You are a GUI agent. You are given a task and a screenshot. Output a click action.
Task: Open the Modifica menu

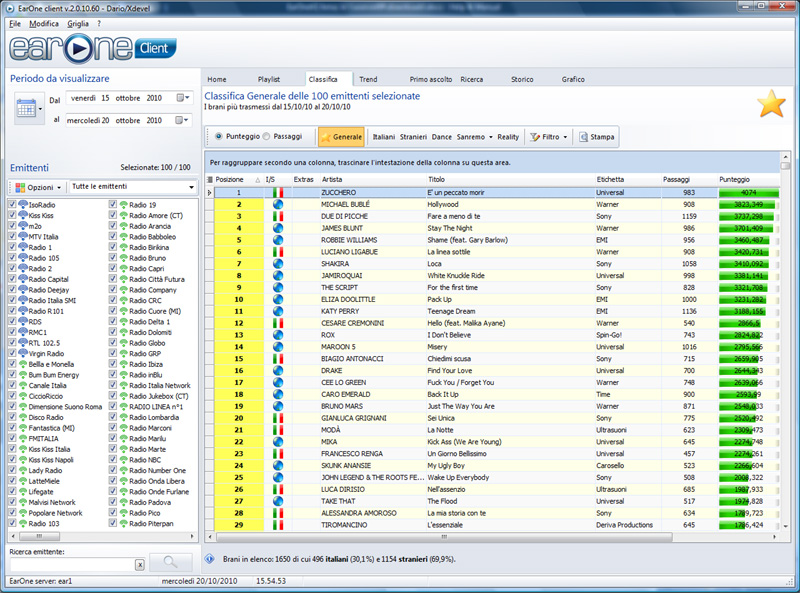pyautogui.click(x=44, y=23)
